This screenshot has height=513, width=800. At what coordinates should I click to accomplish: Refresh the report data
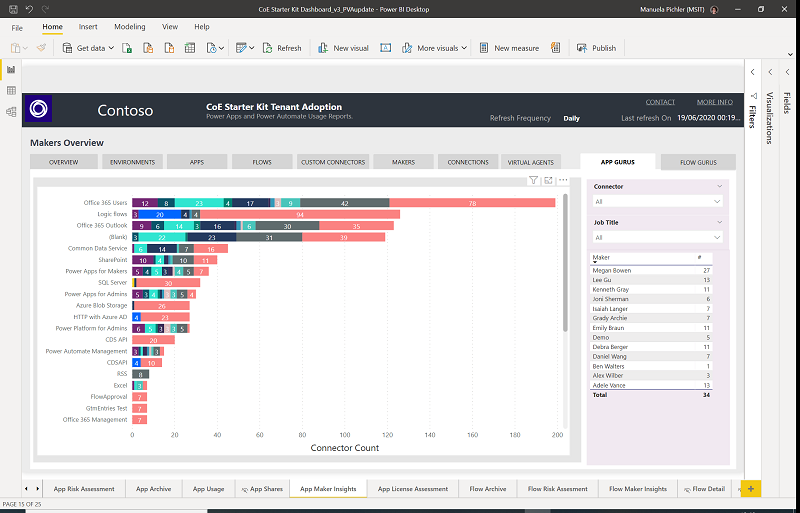click(x=282, y=48)
